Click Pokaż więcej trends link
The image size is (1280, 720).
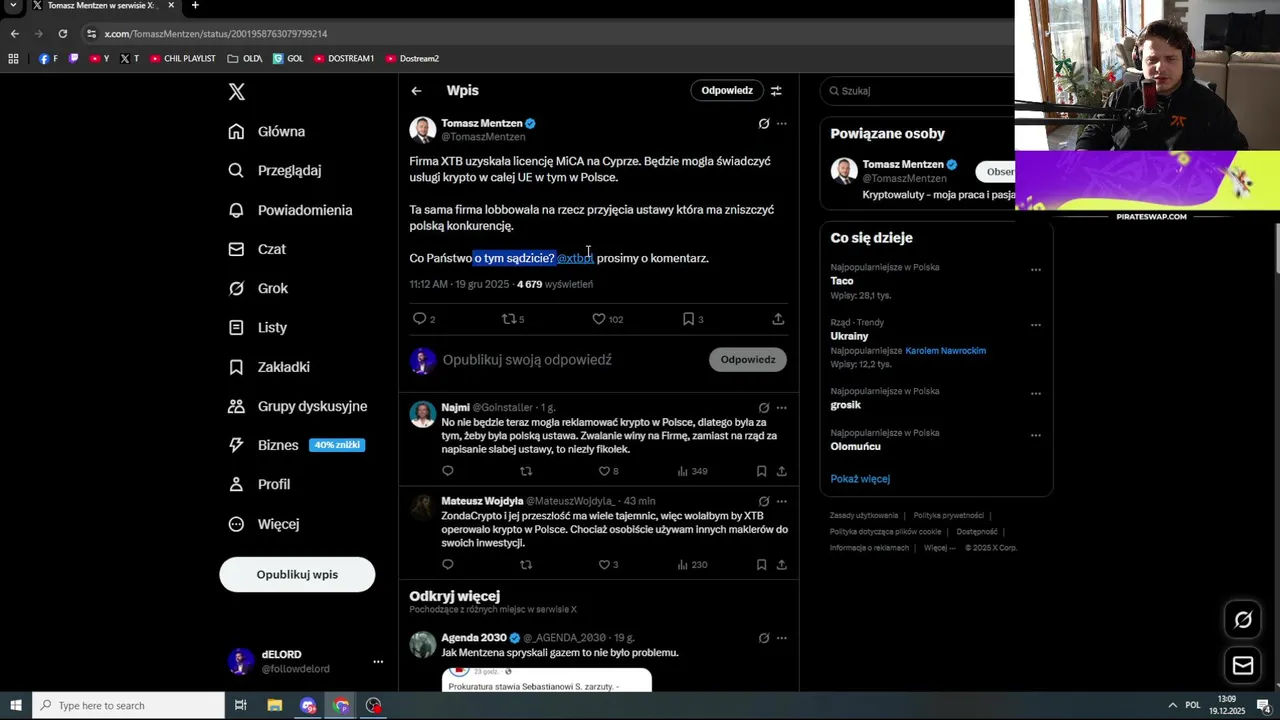click(860, 479)
